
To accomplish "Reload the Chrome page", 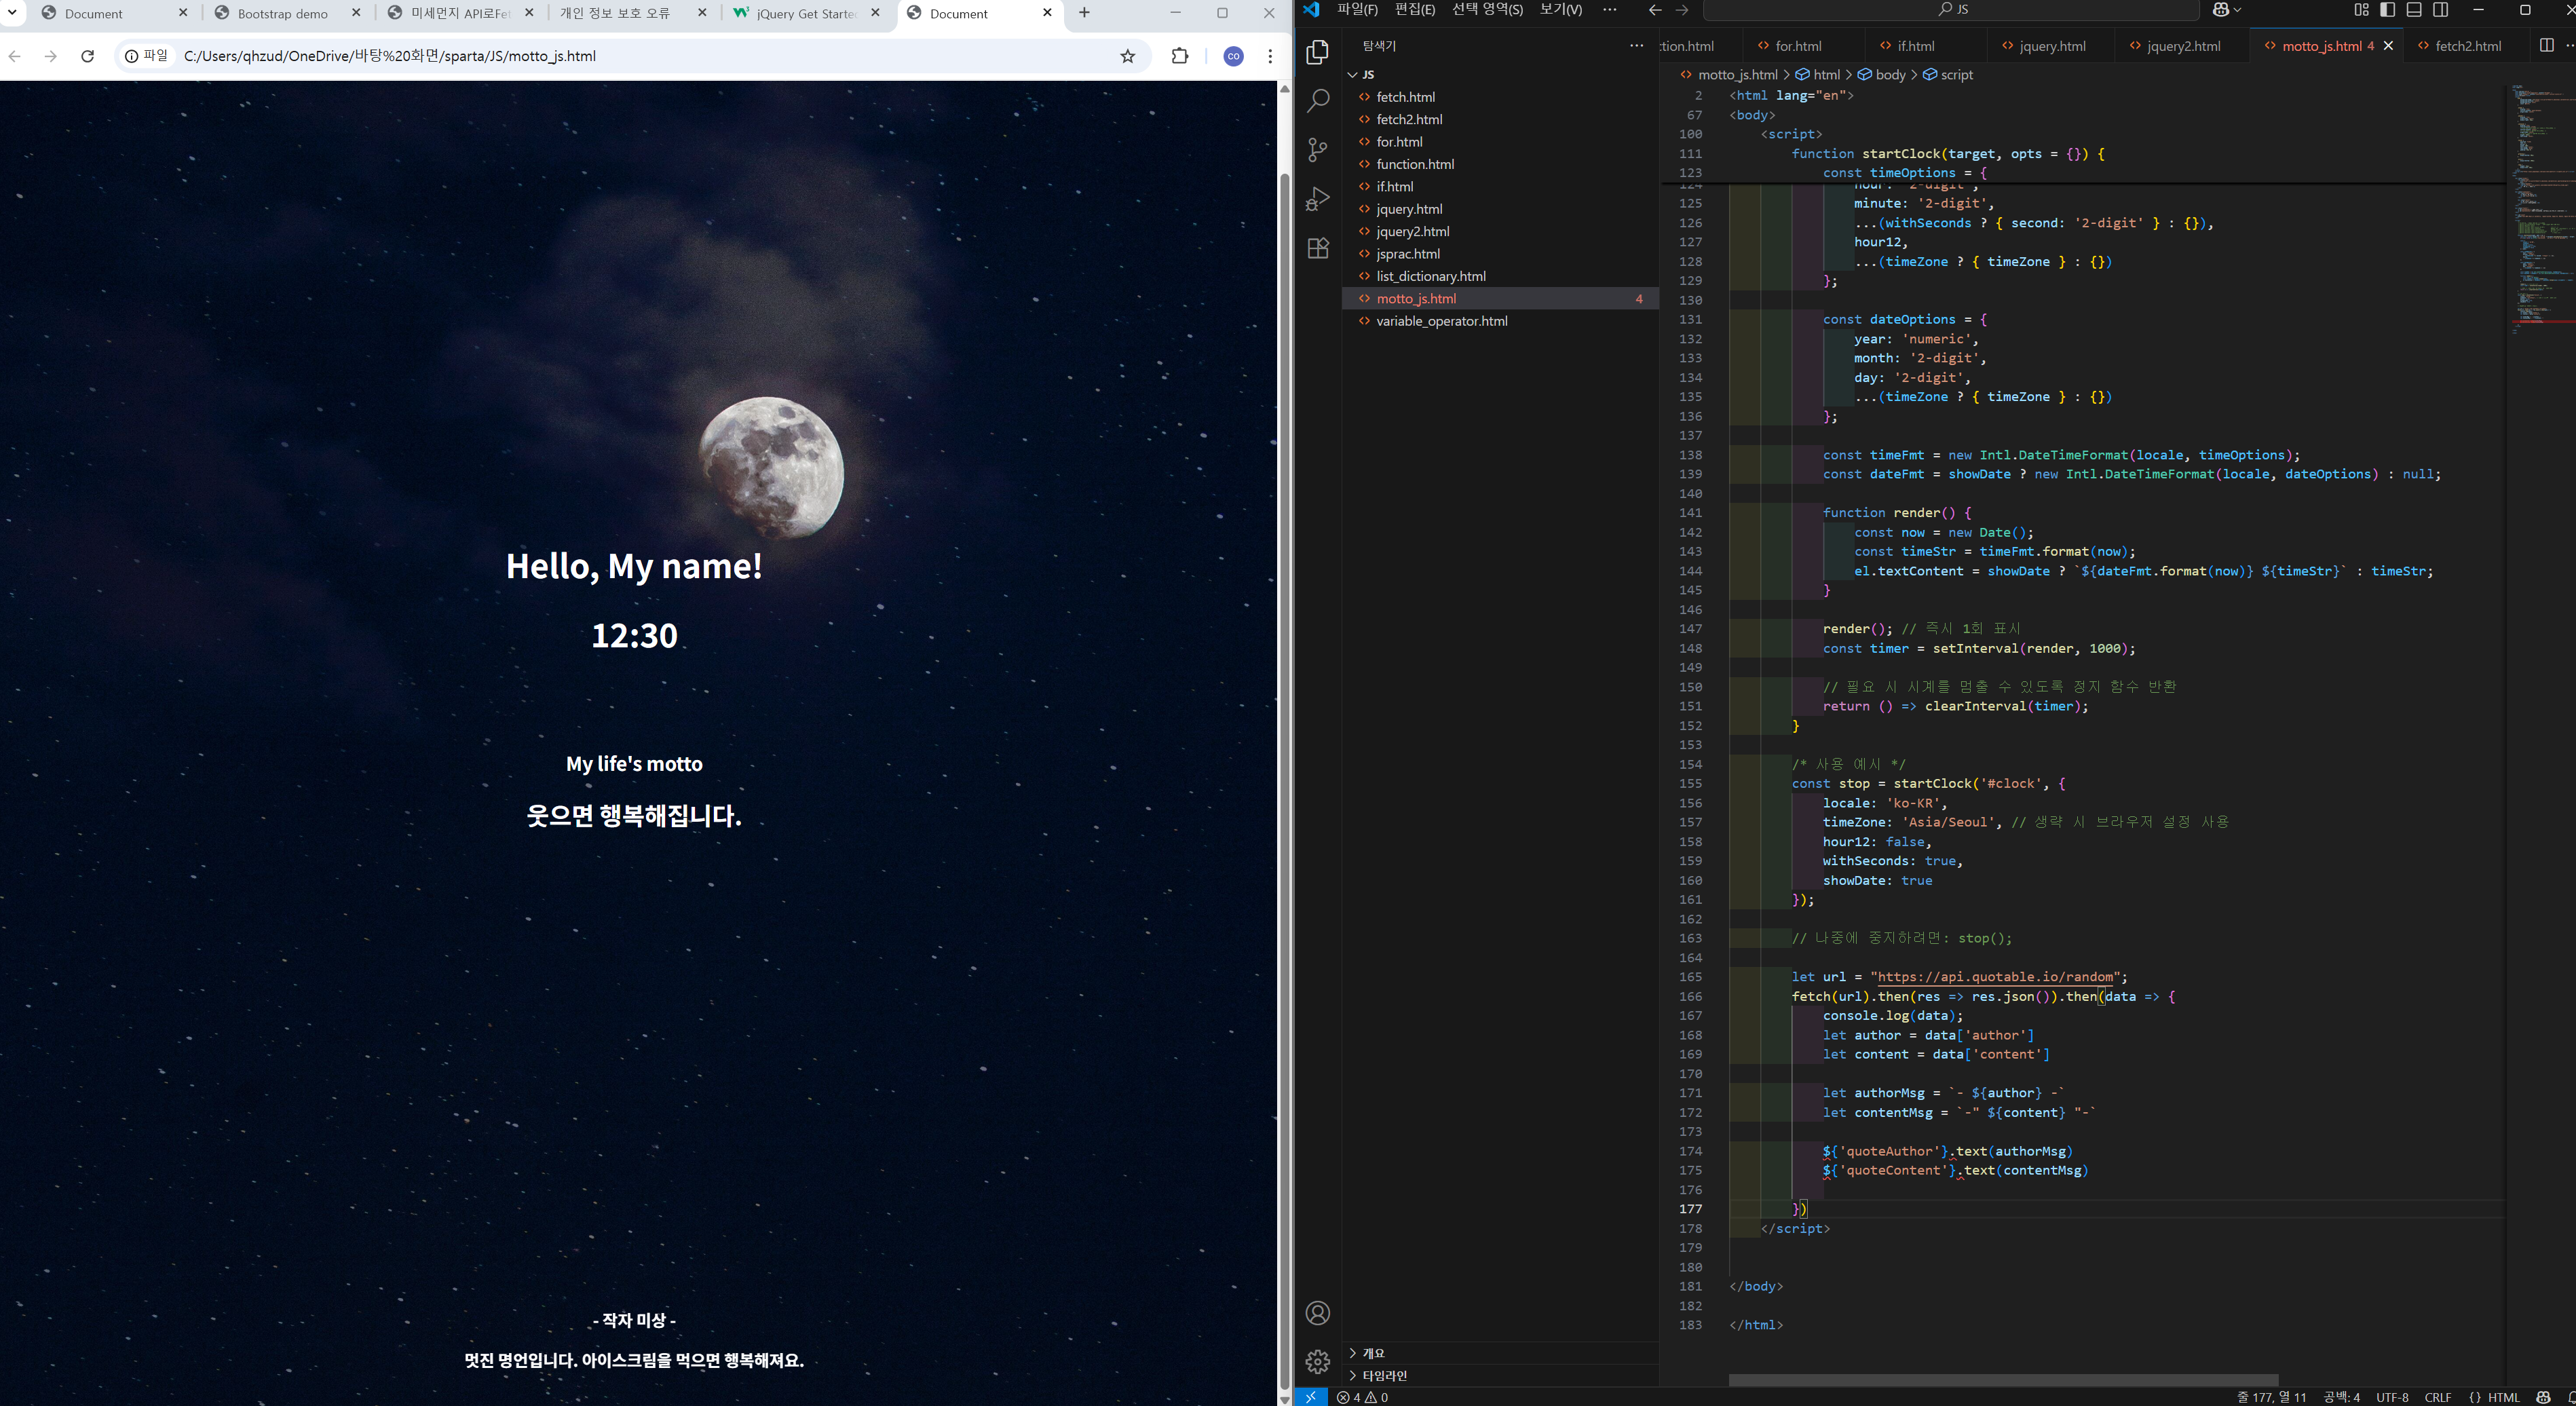I will (x=88, y=56).
